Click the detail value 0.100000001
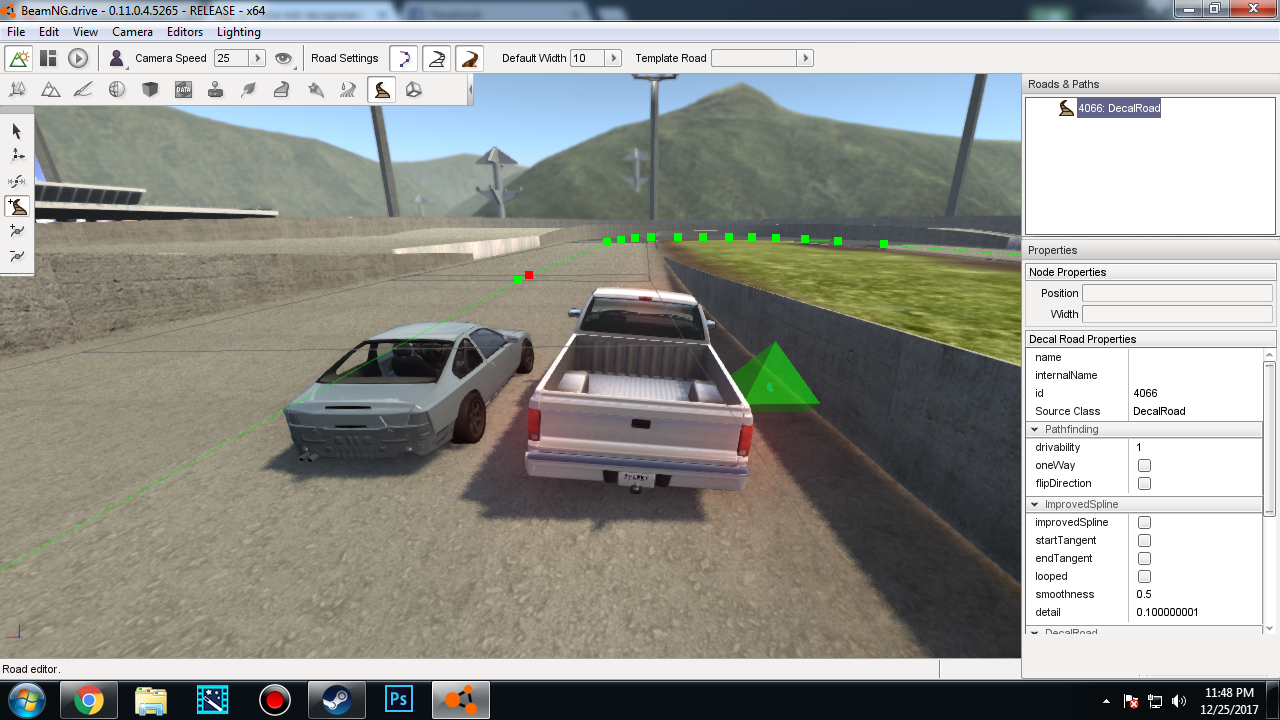Viewport: 1280px width, 720px height. [x=1167, y=612]
